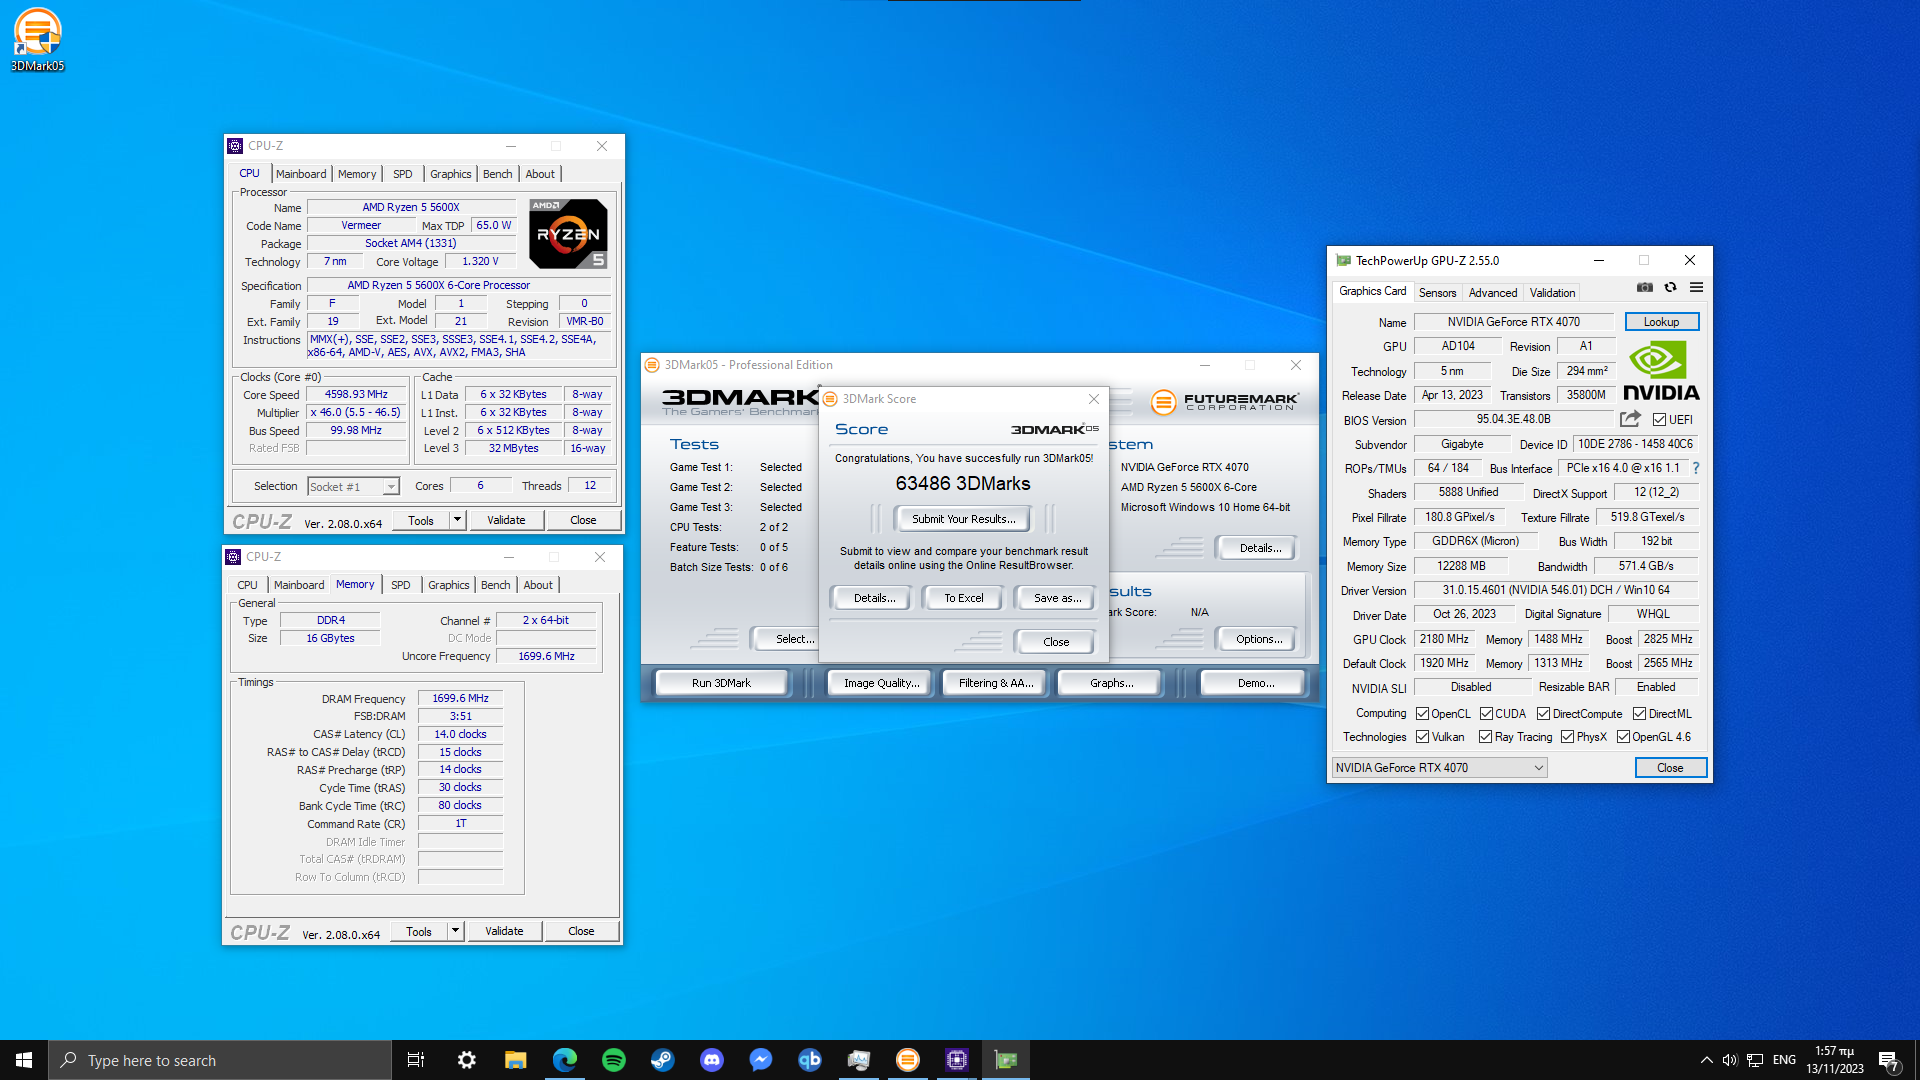Viewport: 1920px width, 1080px height.
Task: Open Microsoft Edge from the taskbar
Action: [564, 1060]
